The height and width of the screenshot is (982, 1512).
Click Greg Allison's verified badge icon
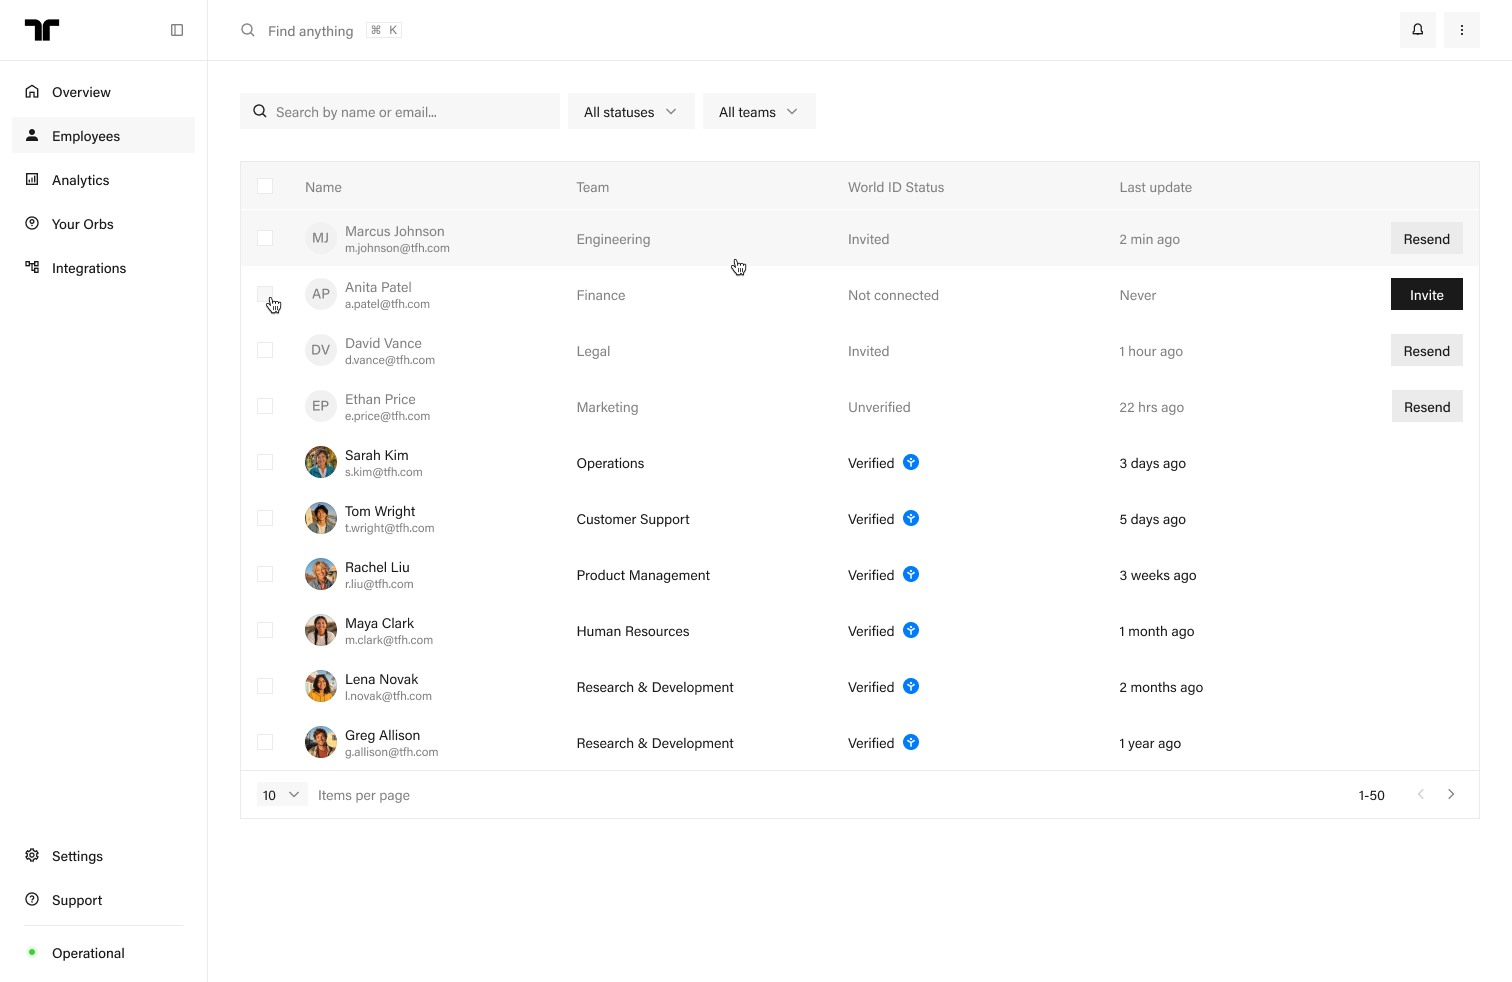point(911,742)
